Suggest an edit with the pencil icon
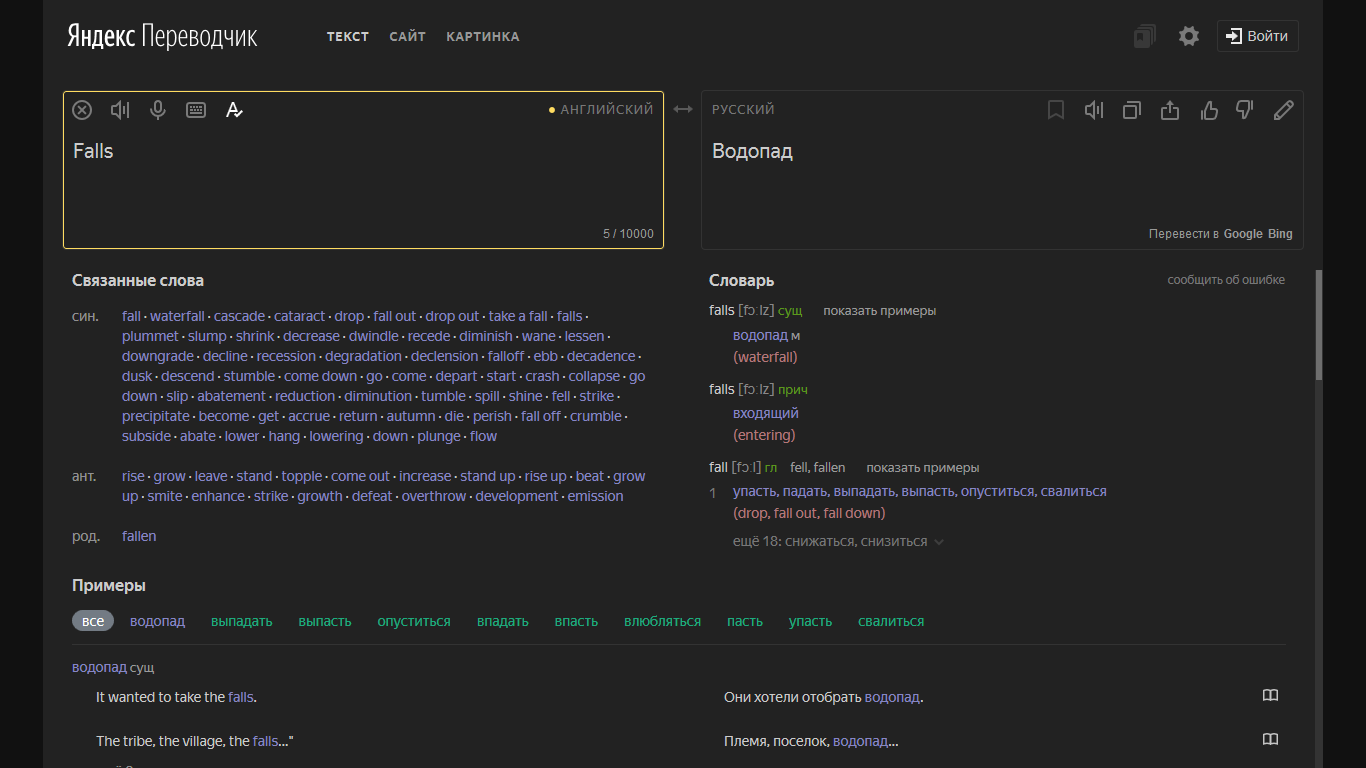The image size is (1366, 768). point(1283,110)
